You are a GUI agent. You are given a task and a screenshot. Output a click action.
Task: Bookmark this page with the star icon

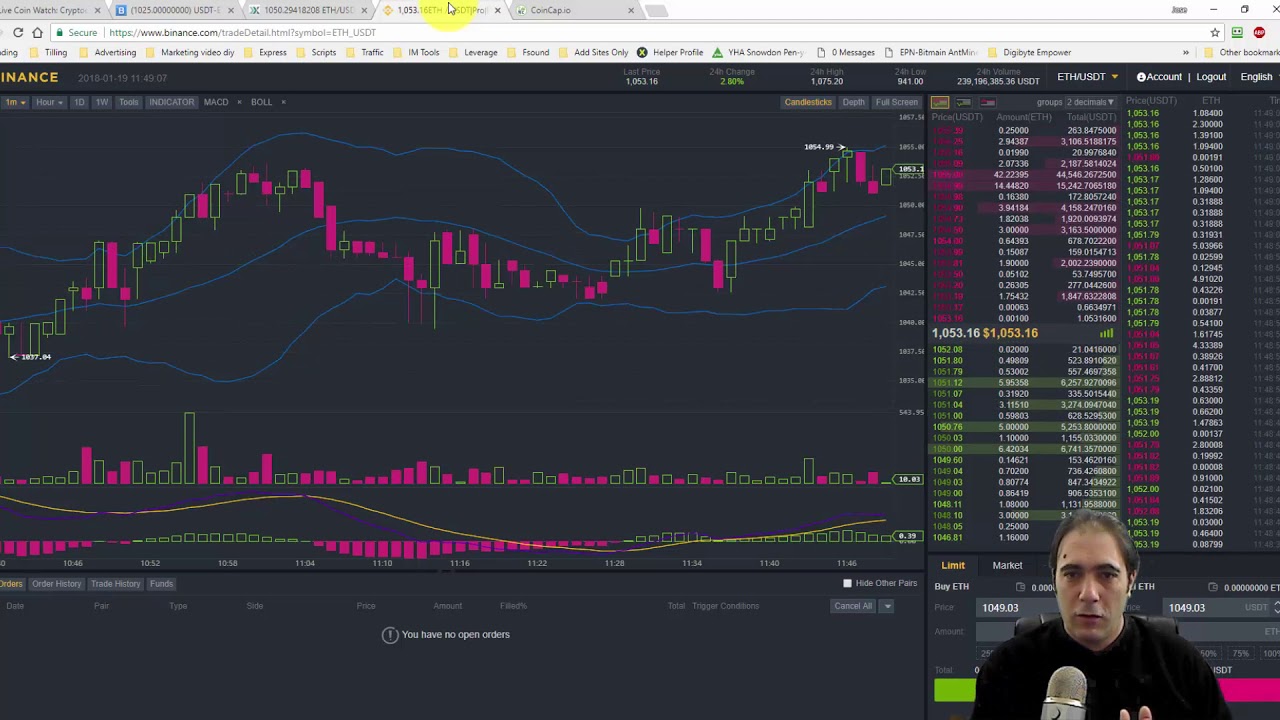click(x=1215, y=33)
